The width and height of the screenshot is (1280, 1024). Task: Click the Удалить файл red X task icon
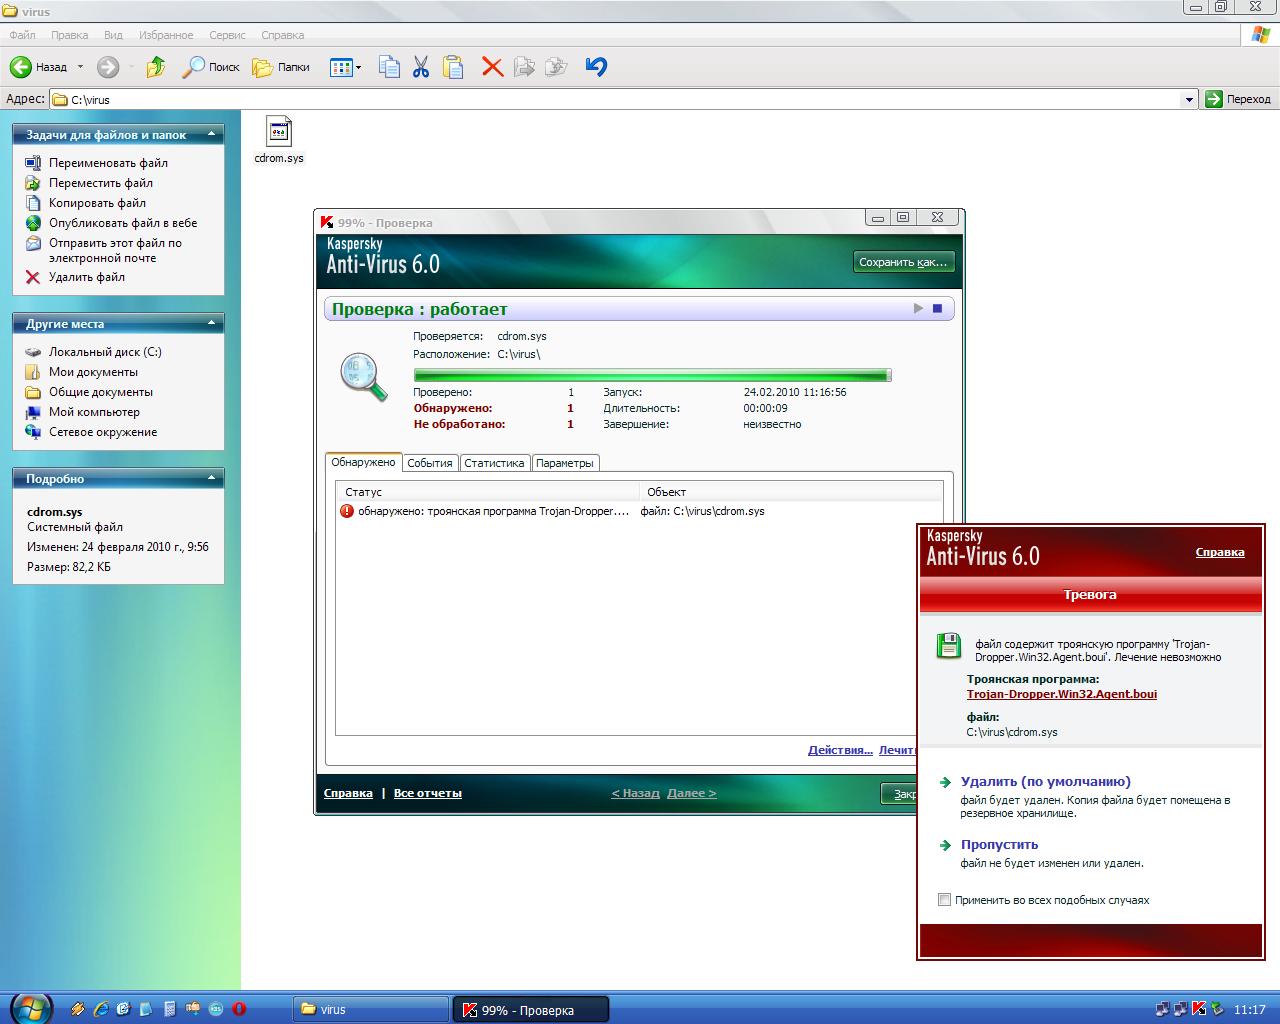(x=33, y=277)
